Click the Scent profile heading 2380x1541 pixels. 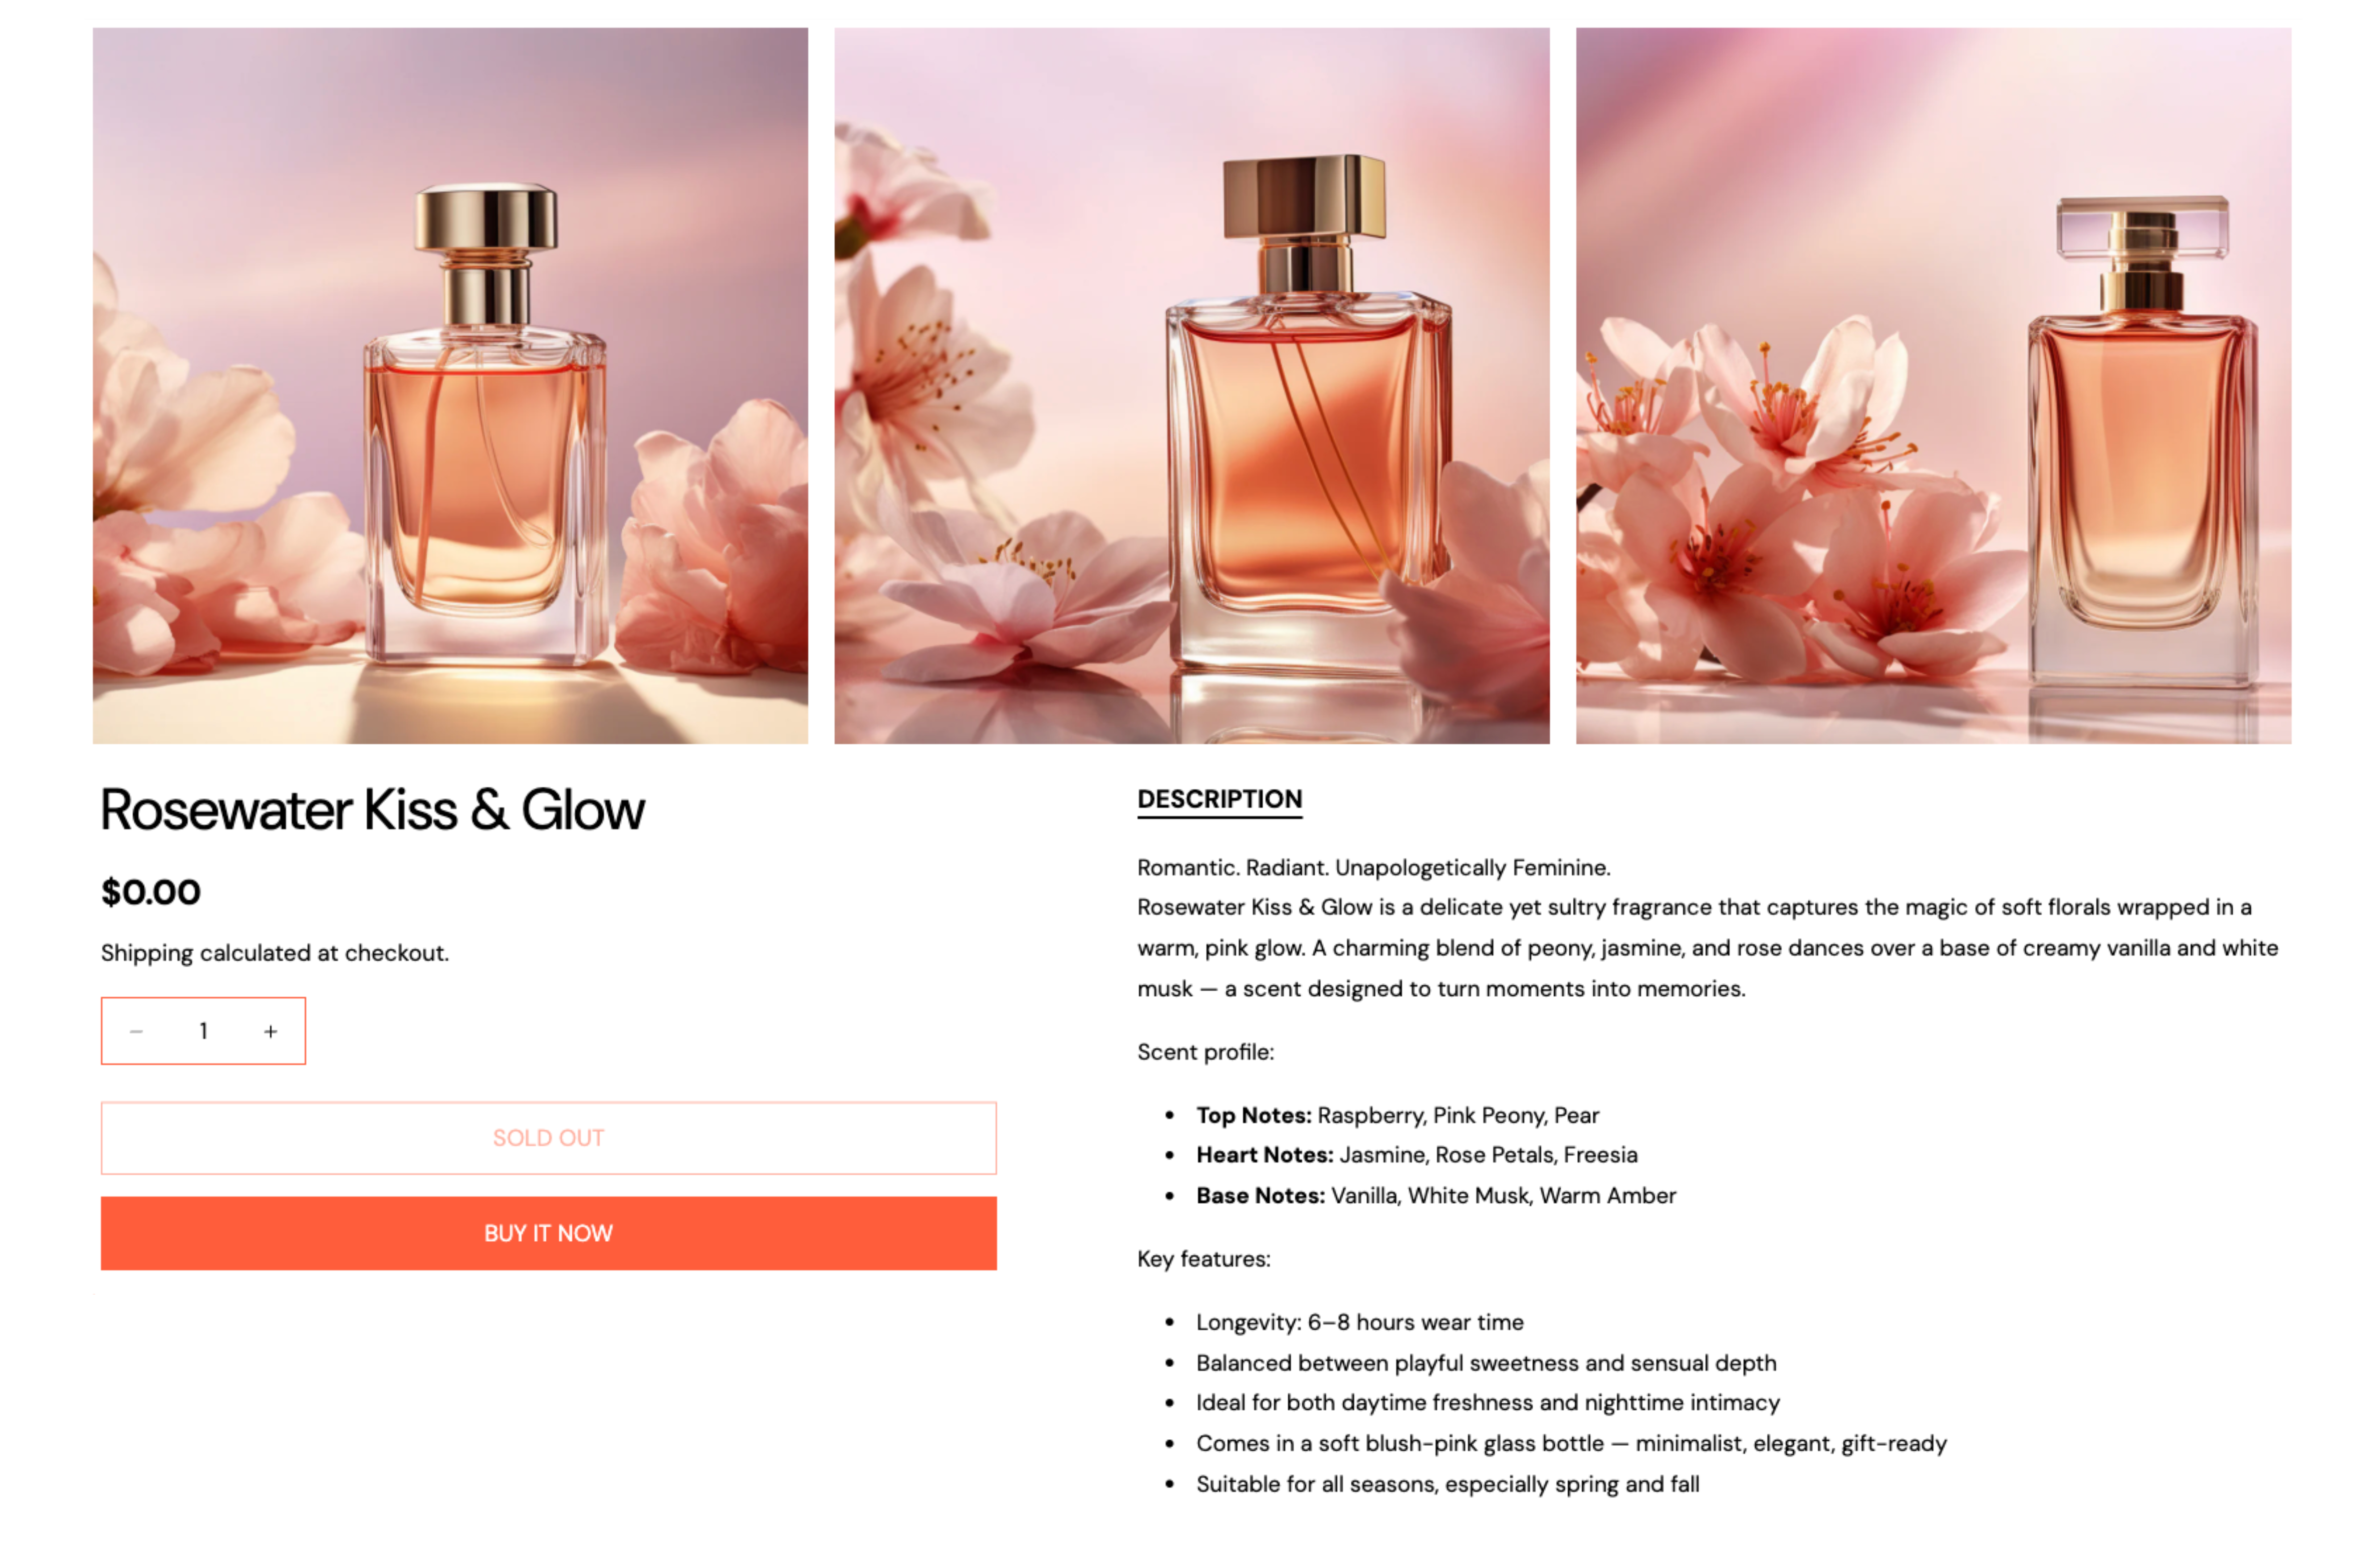tap(1205, 1052)
